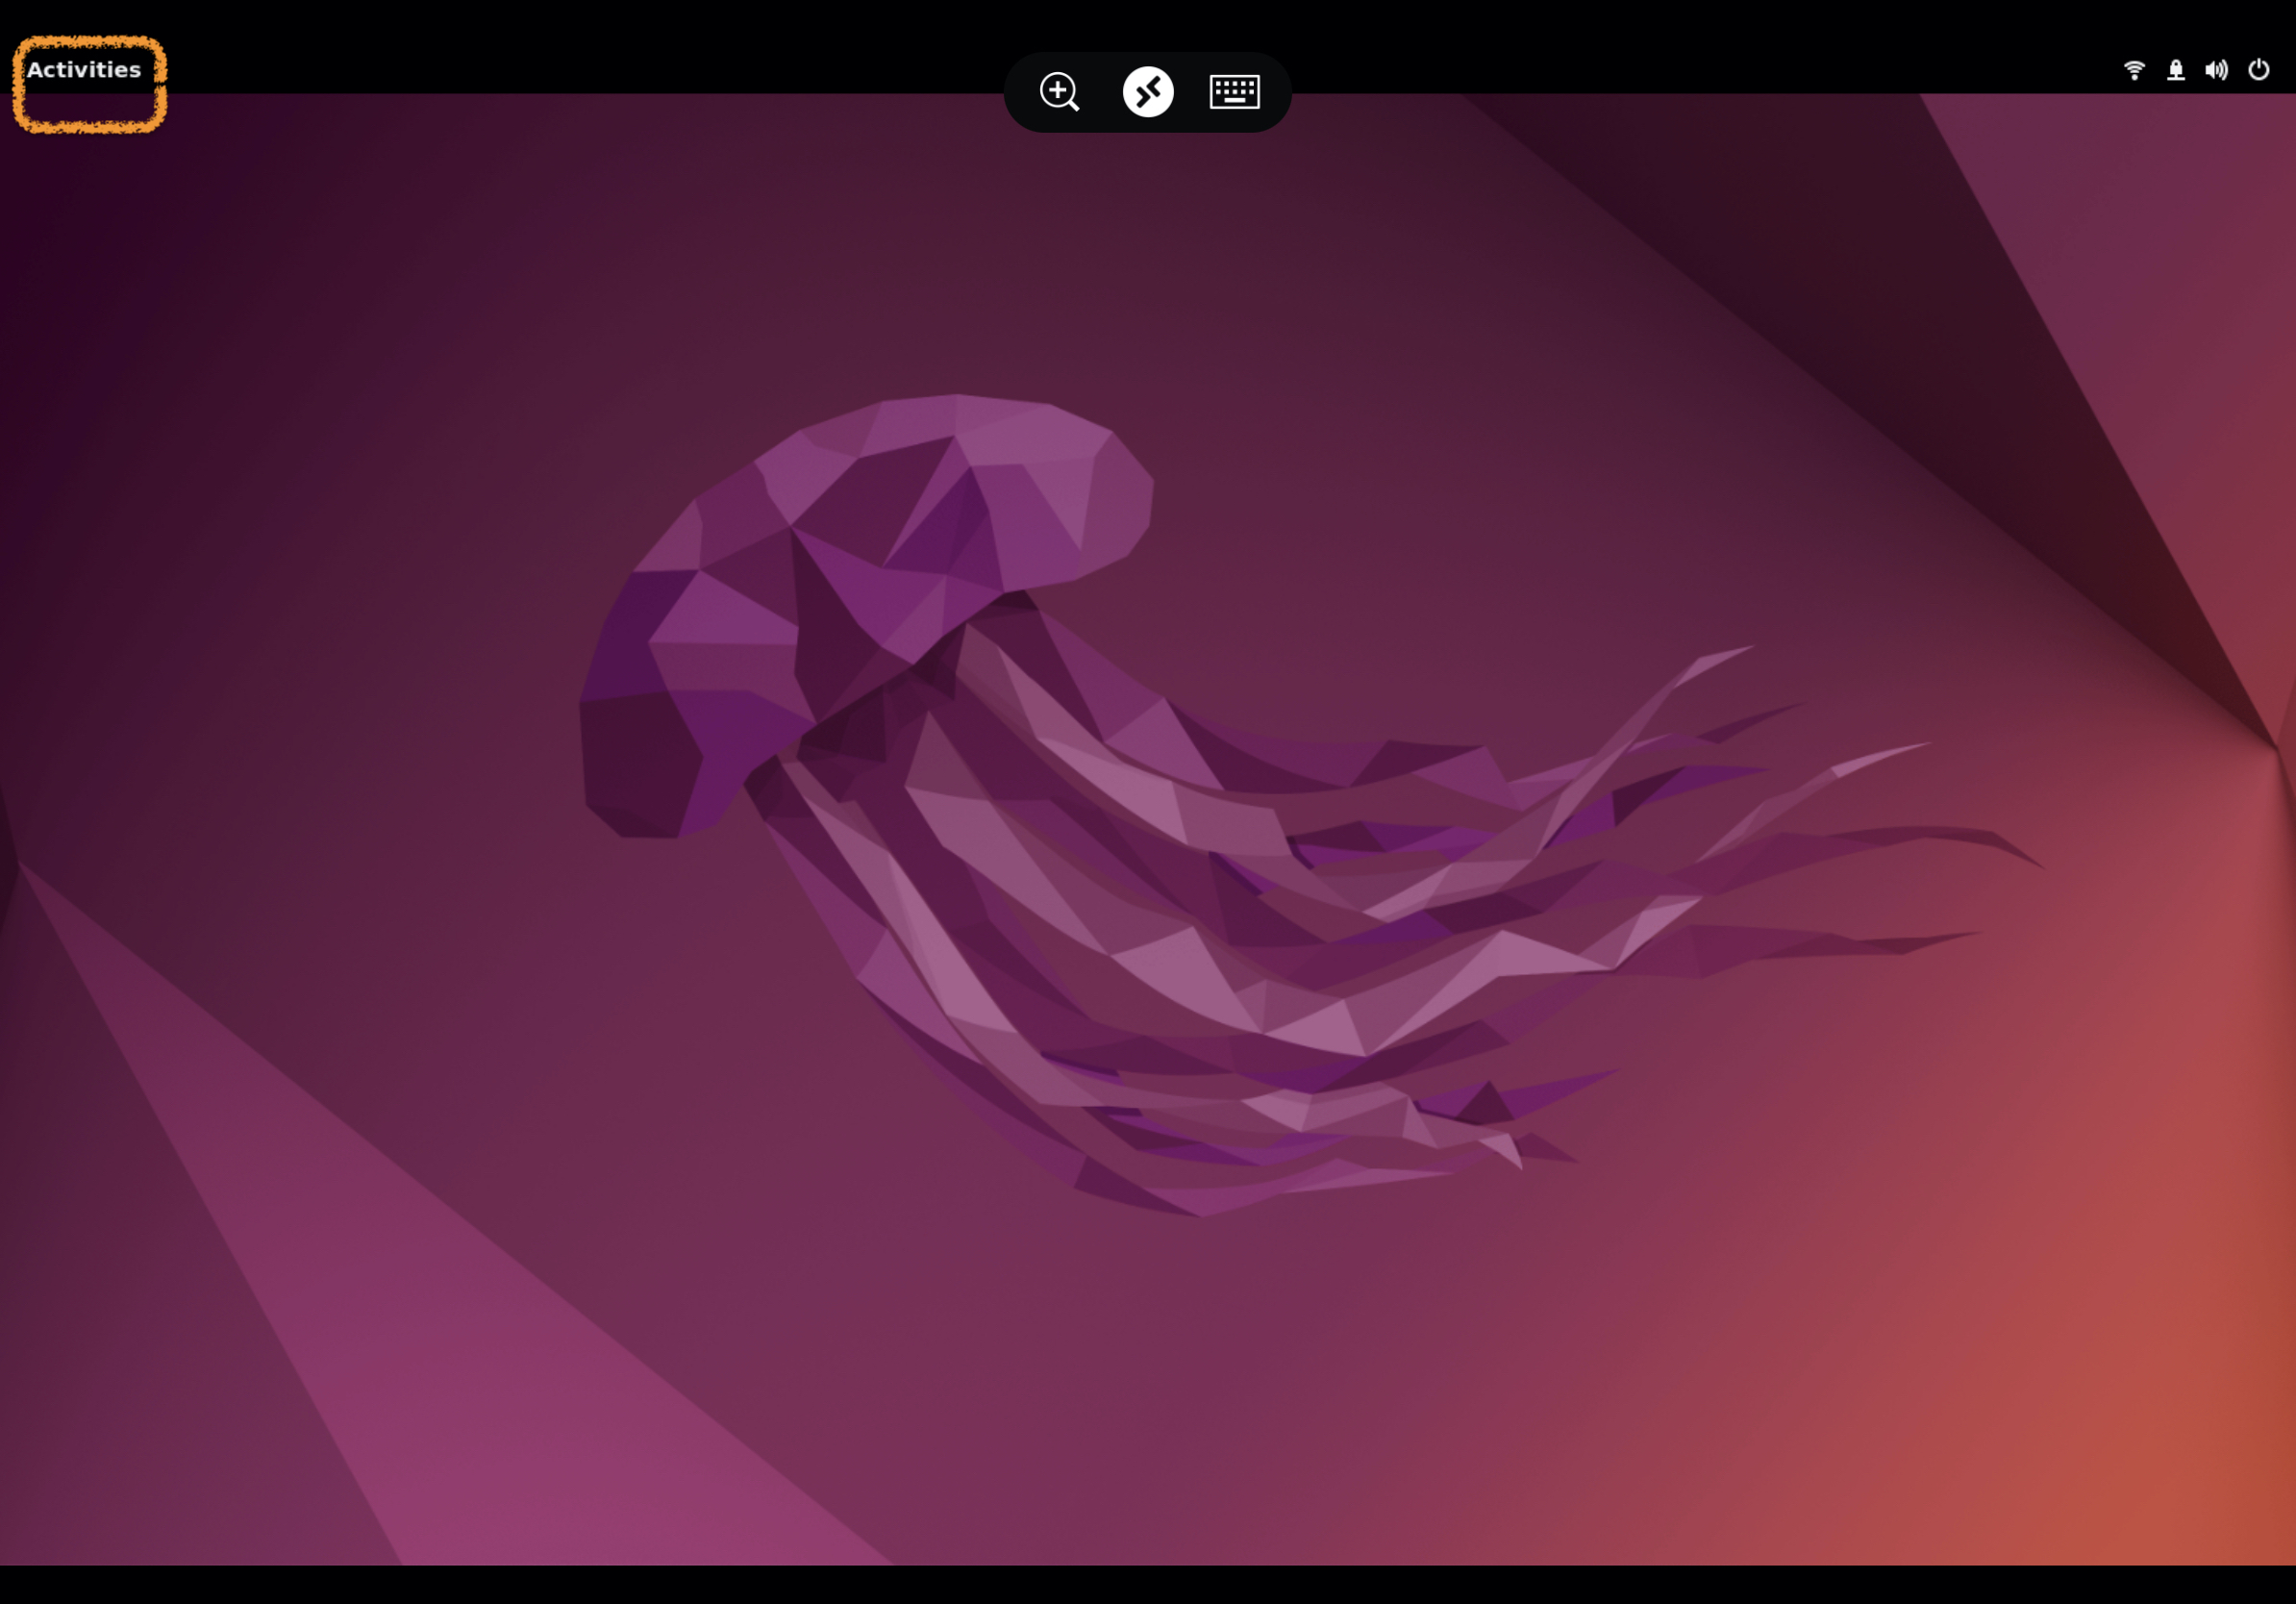Open the Activities overview
The height and width of the screenshot is (1604, 2296).
point(84,70)
